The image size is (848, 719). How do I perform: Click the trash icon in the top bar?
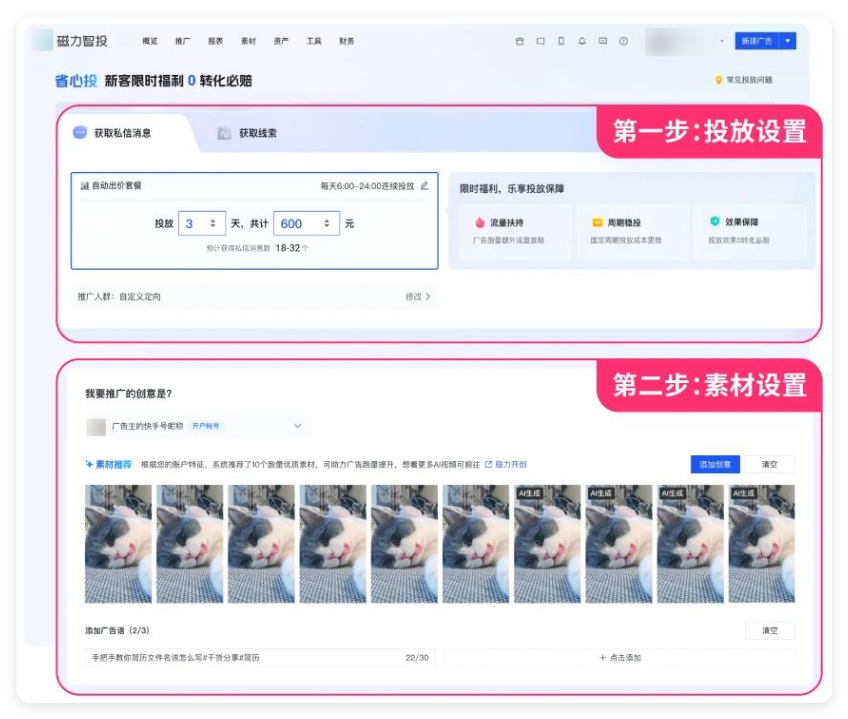(x=520, y=40)
